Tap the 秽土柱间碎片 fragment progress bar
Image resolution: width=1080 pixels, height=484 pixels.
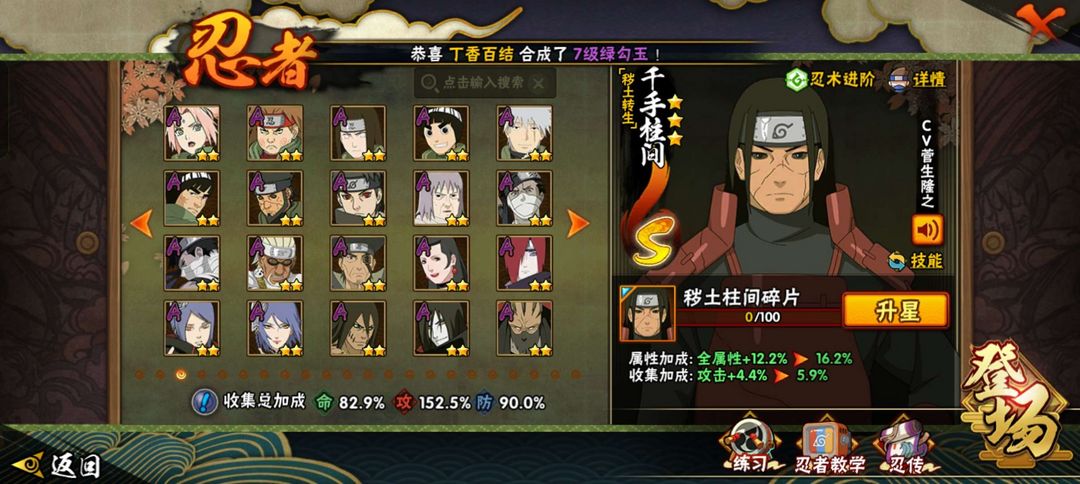(758, 317)
